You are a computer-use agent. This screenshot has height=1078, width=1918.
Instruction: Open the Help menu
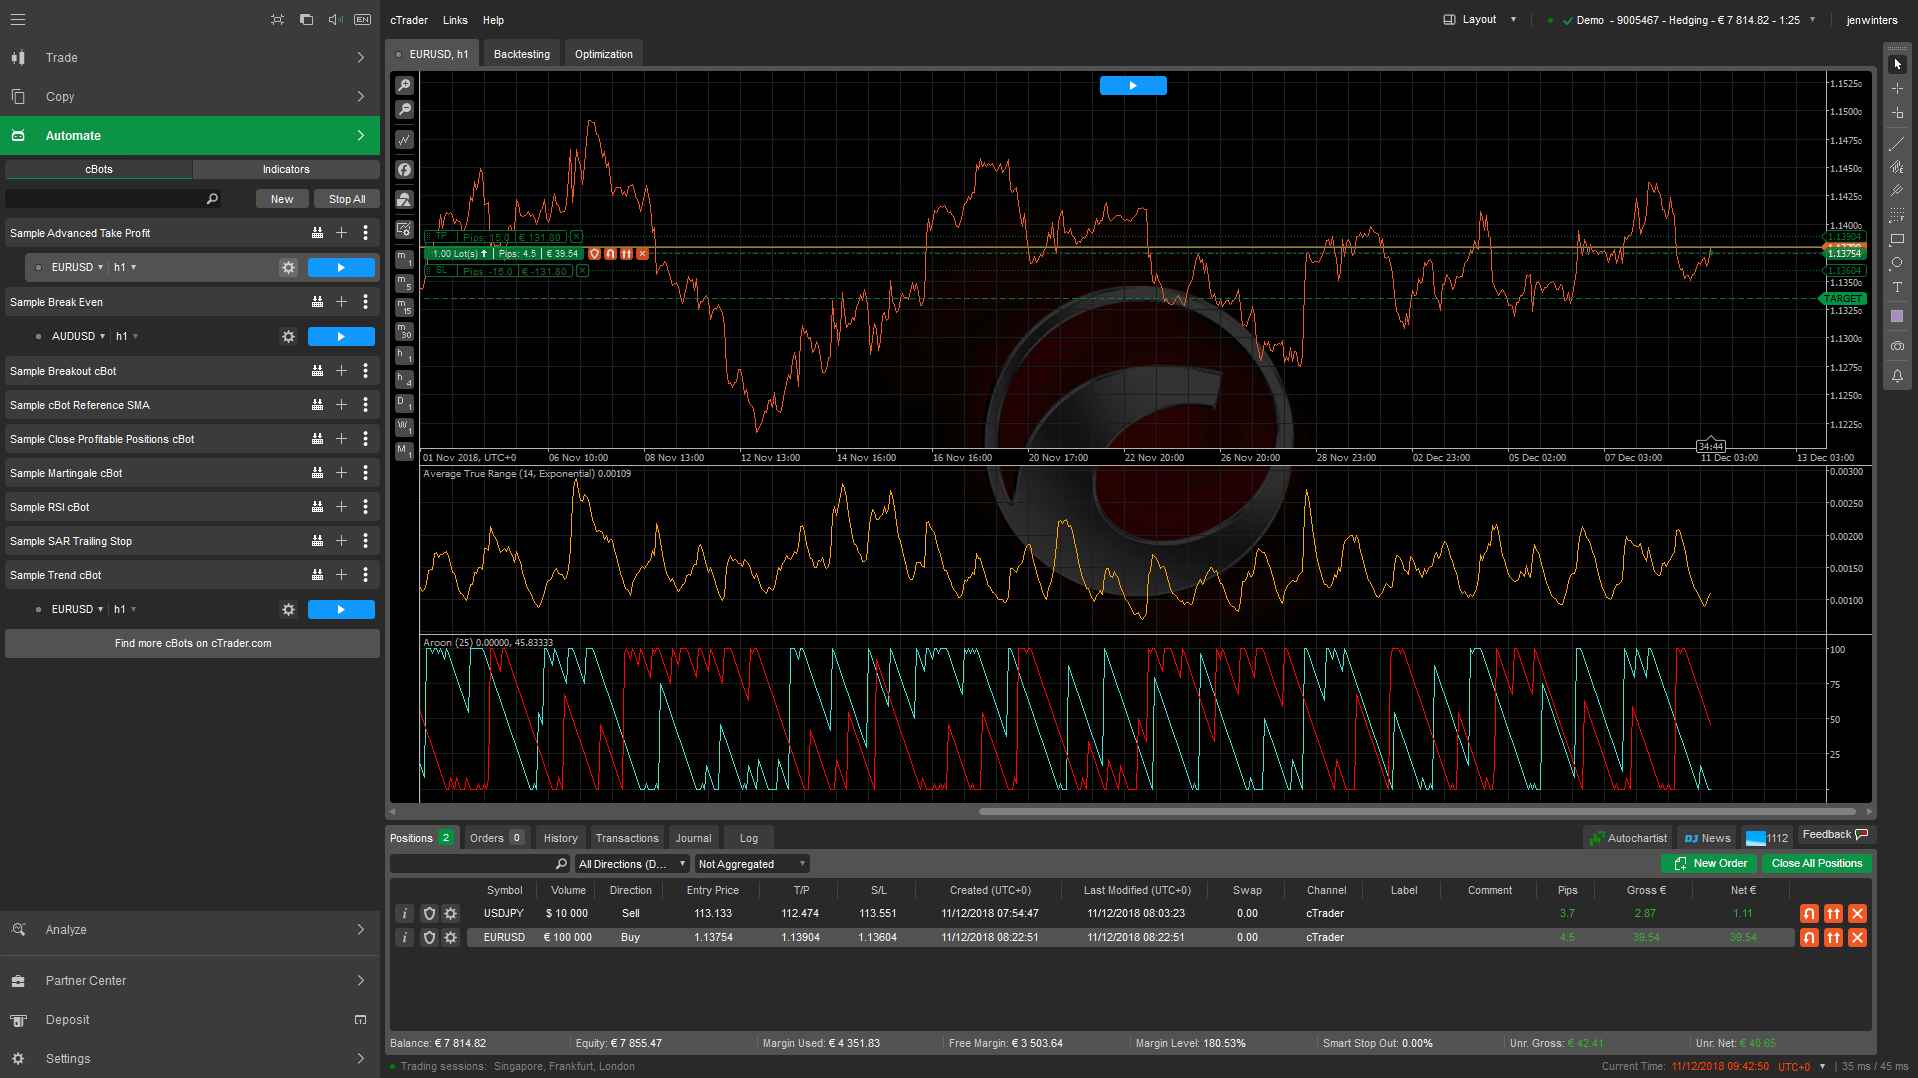coord(493,20)
